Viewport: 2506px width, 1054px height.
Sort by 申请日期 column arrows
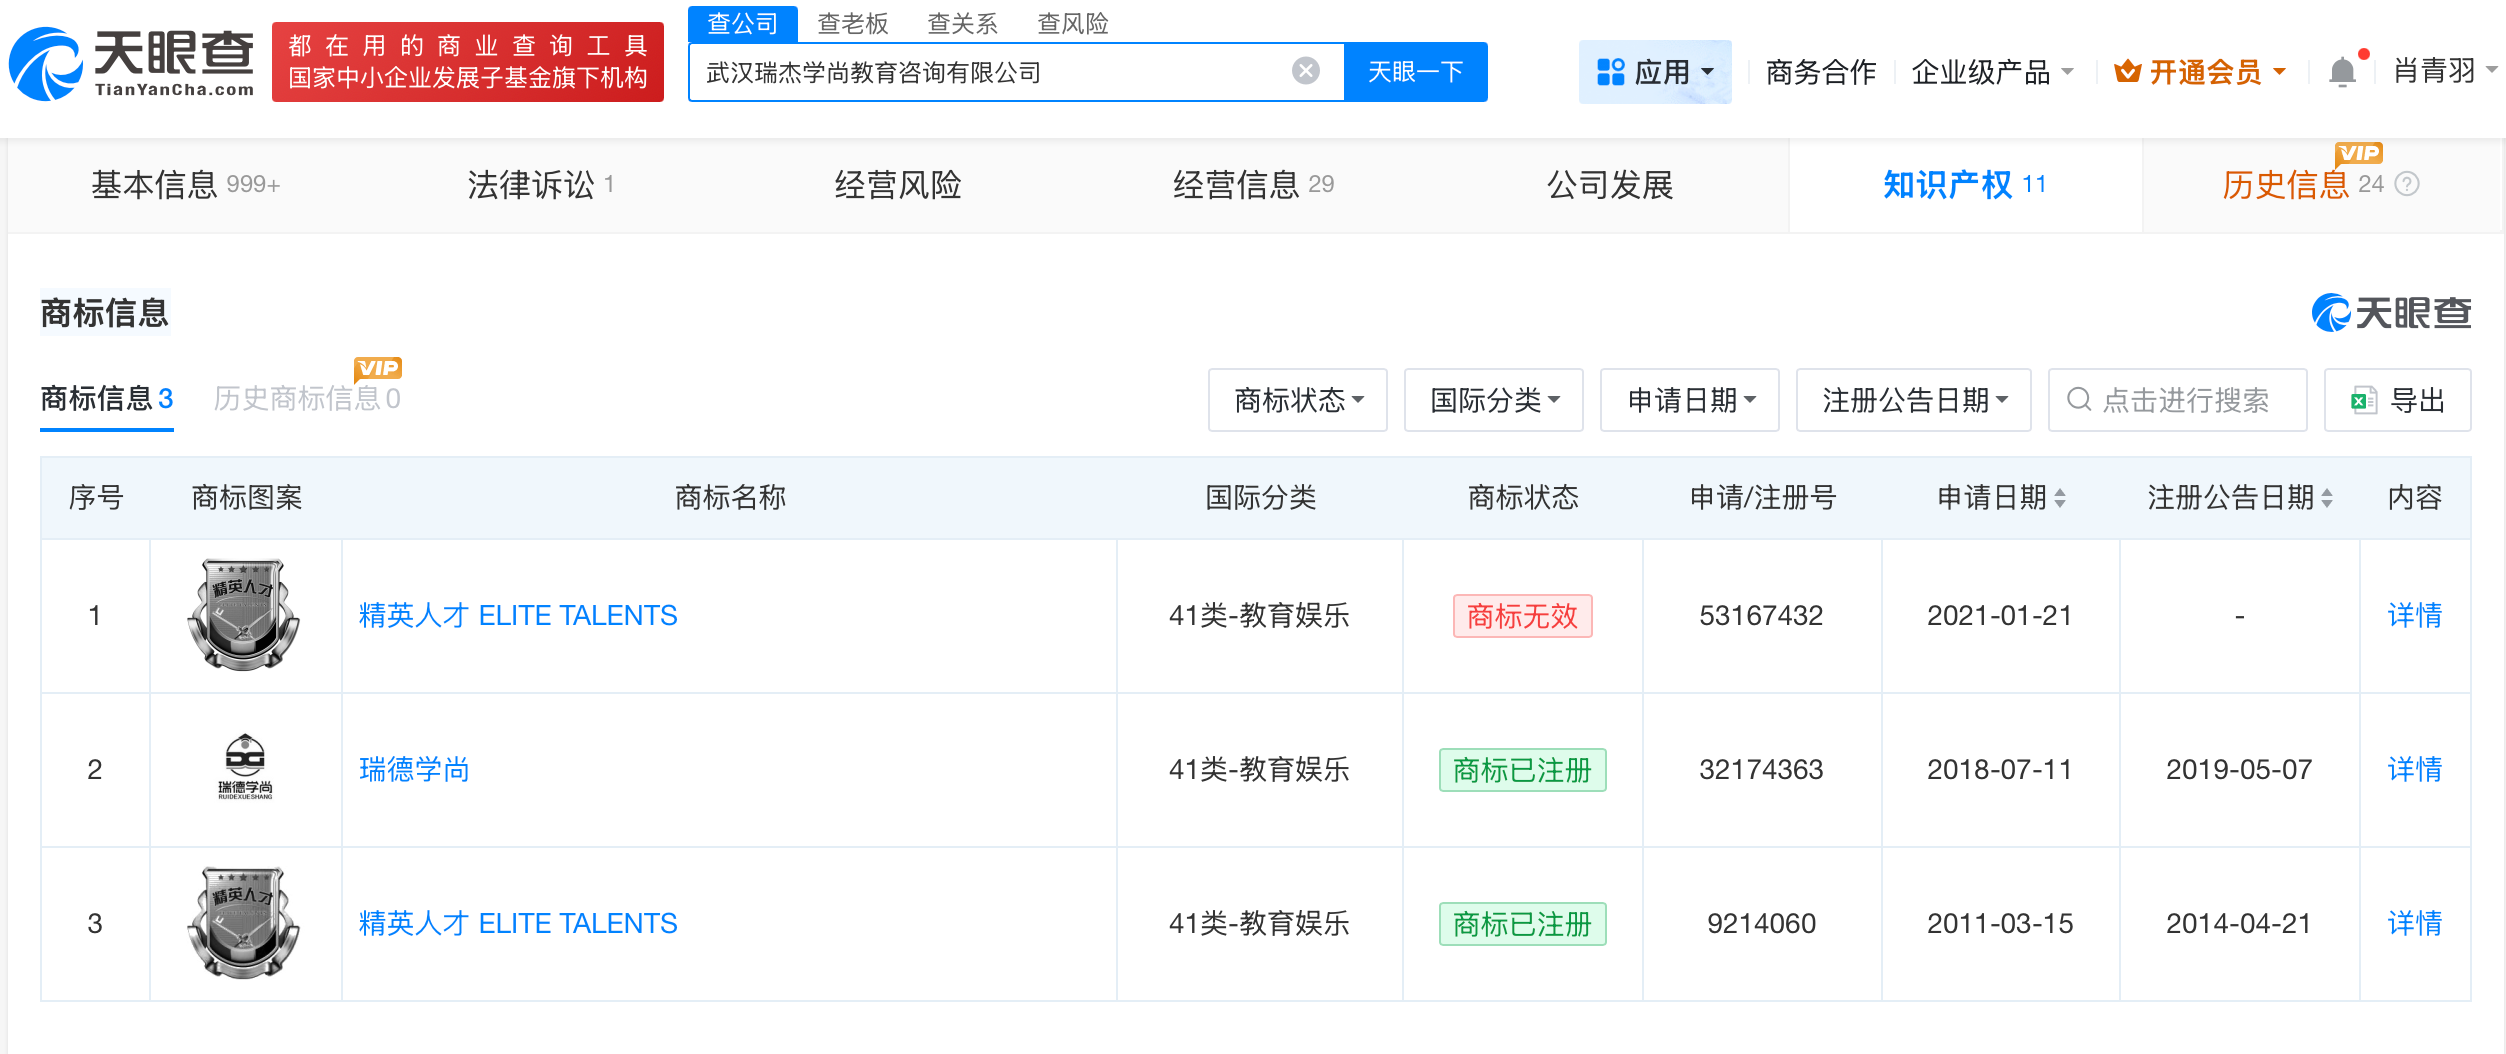(x=2060, y=498)
